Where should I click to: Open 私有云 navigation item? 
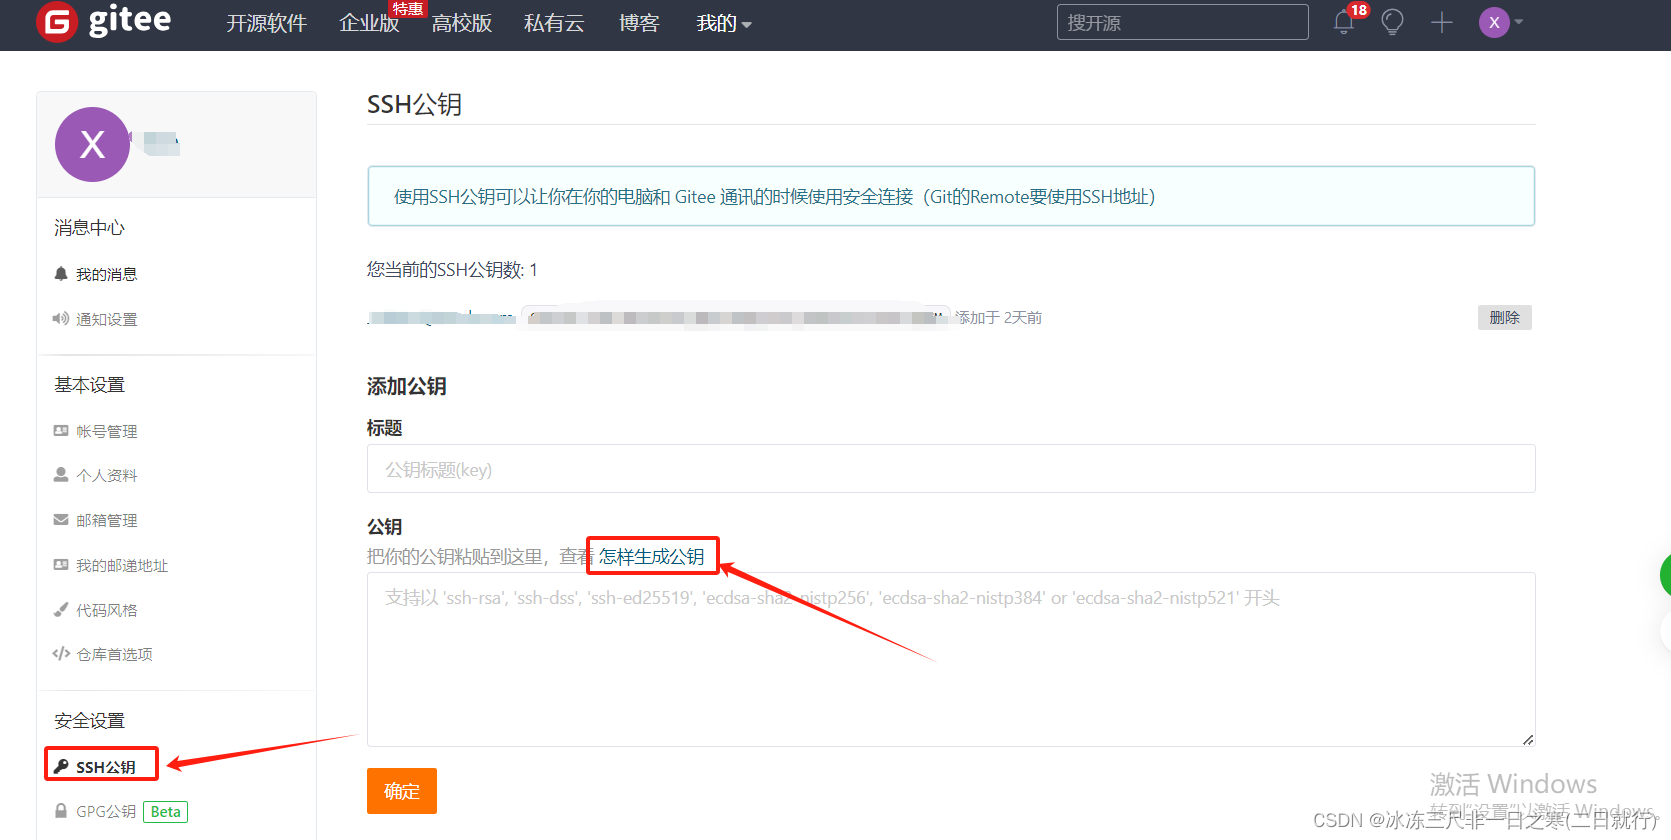click(x=554, y=23)
